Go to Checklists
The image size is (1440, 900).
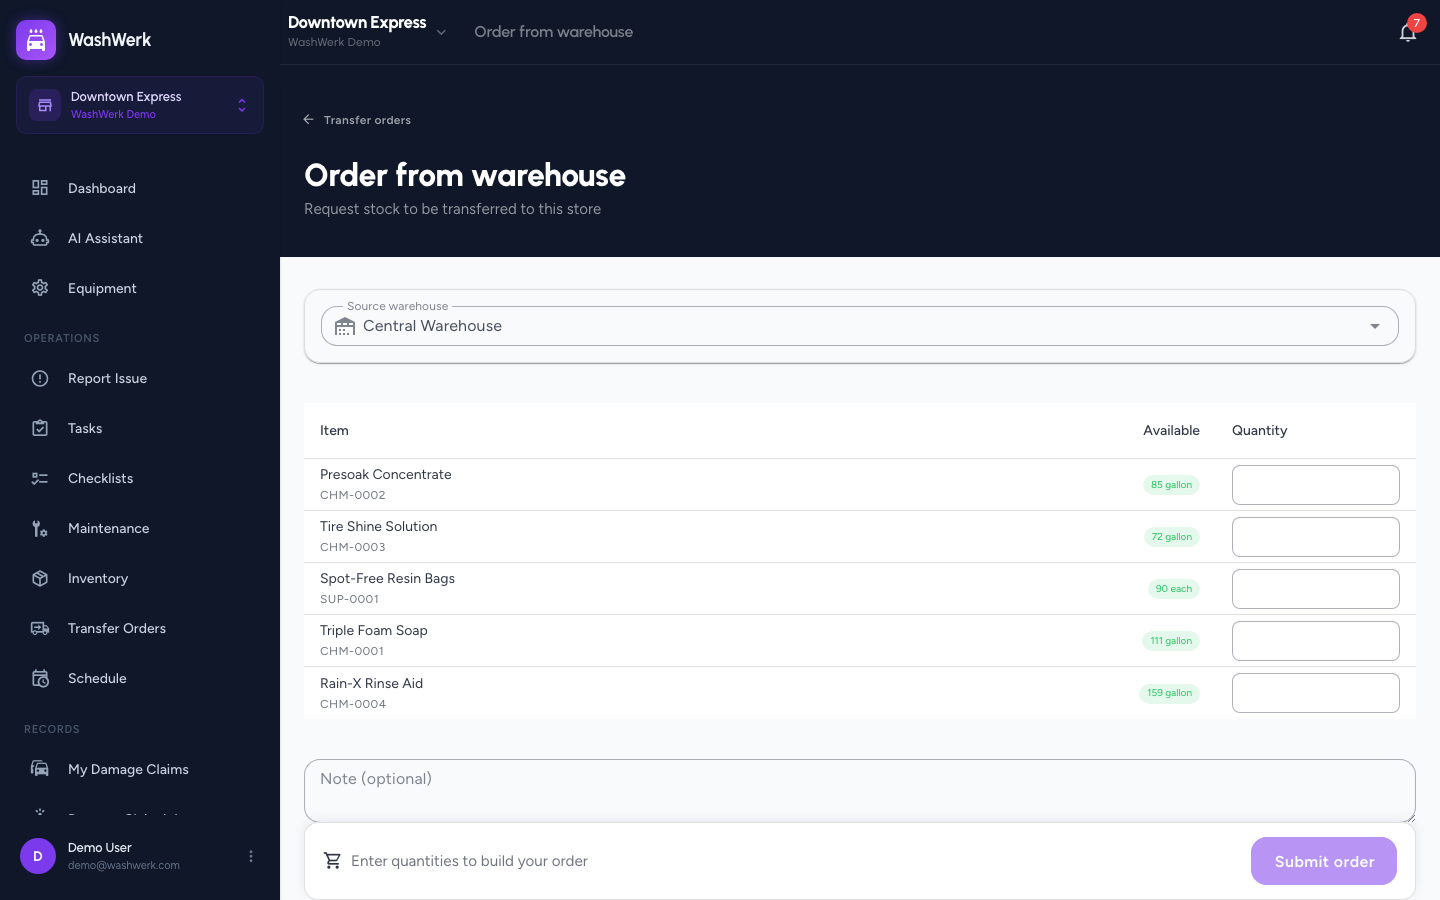coord(140,478)
